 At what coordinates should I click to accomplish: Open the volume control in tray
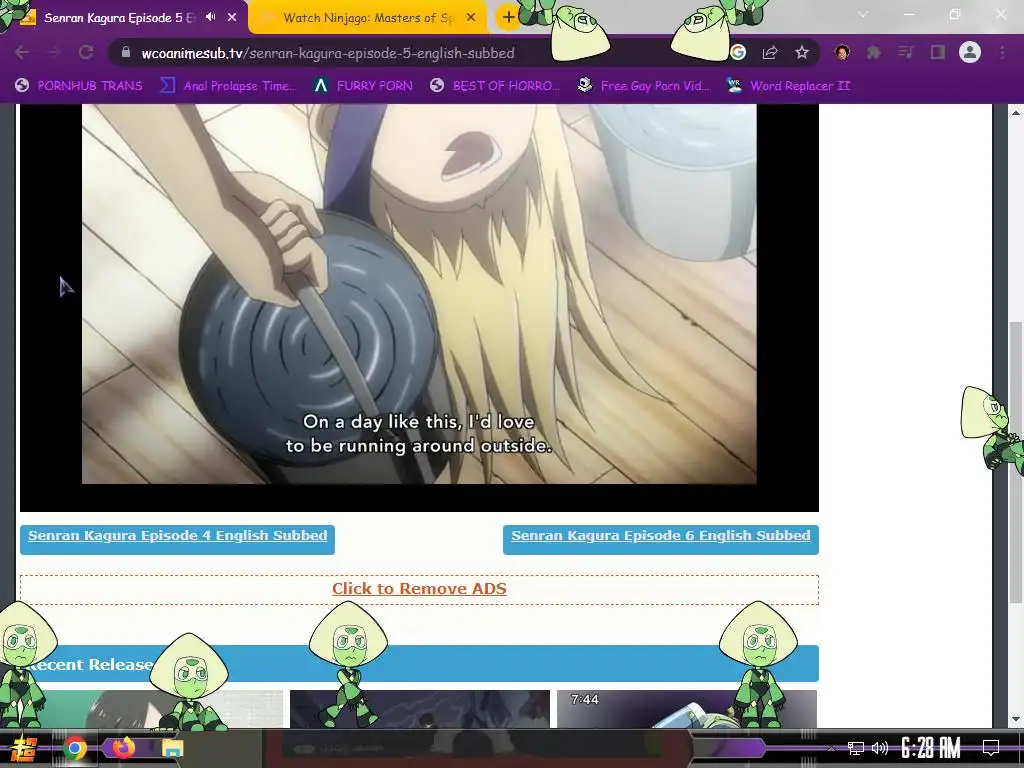[880, 748]
